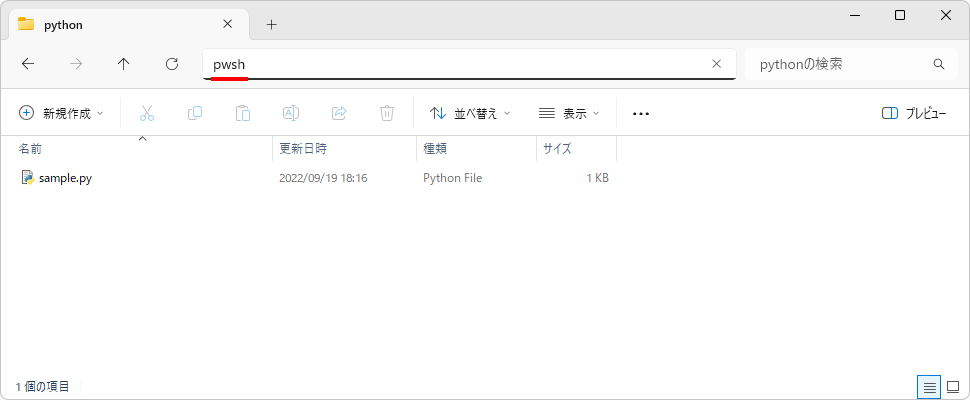
Task: Refresh the python folder view
Action: point(172,64)
